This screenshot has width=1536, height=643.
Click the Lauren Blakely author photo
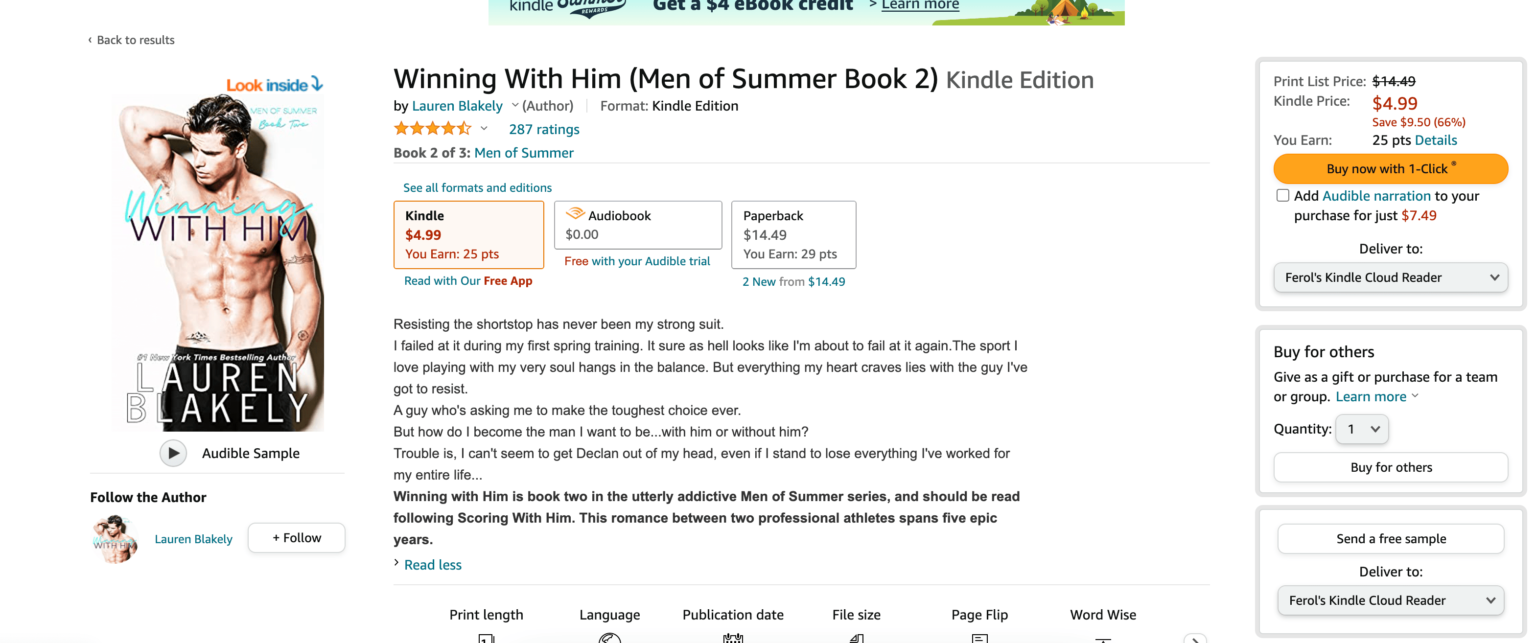[x=114, y=538]
